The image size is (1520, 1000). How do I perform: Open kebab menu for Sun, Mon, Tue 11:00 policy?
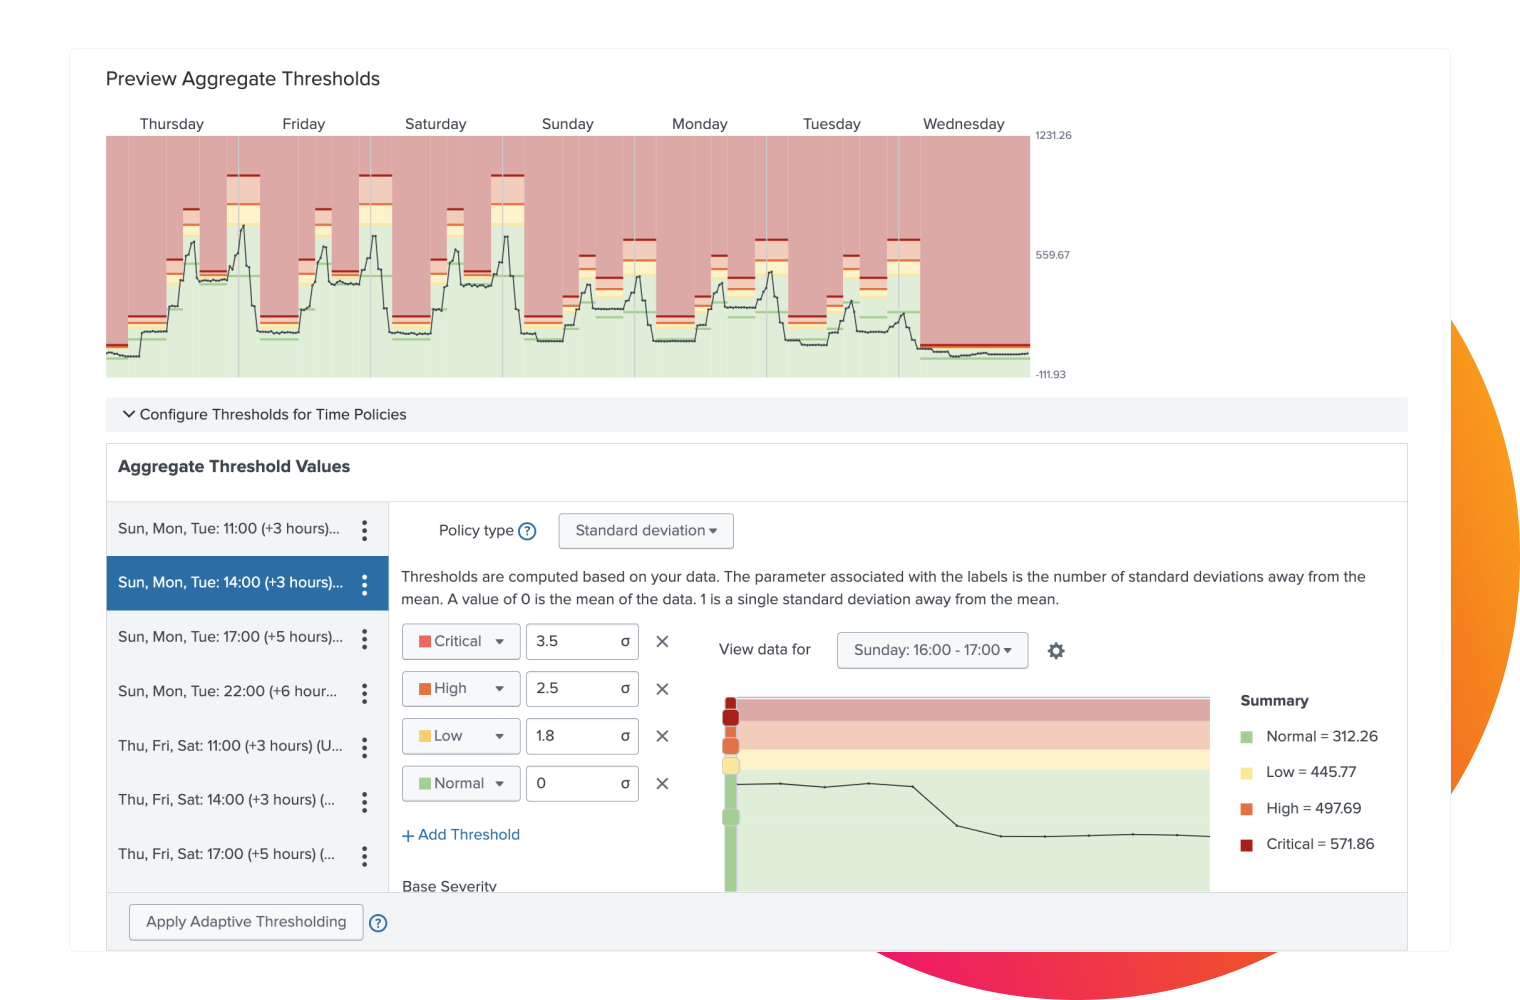[x=364, y=528]
